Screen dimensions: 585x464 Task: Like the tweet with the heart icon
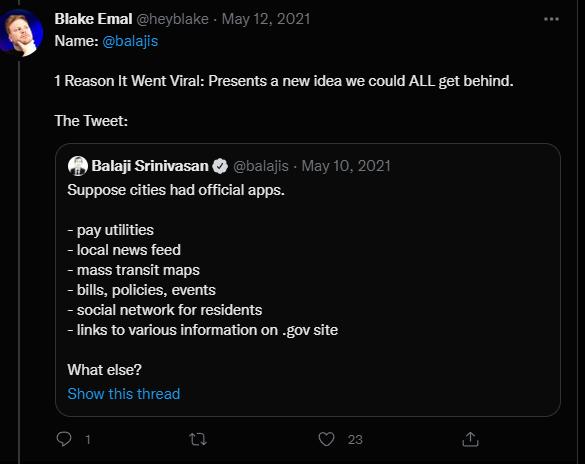click(x=326, y=439)
